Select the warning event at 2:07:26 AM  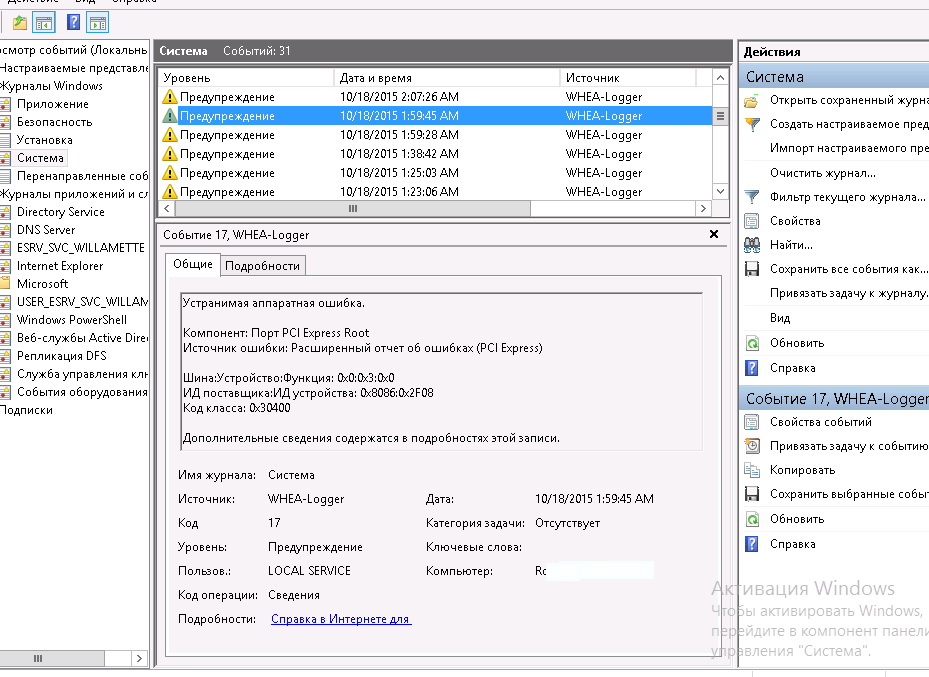point(435,97)
